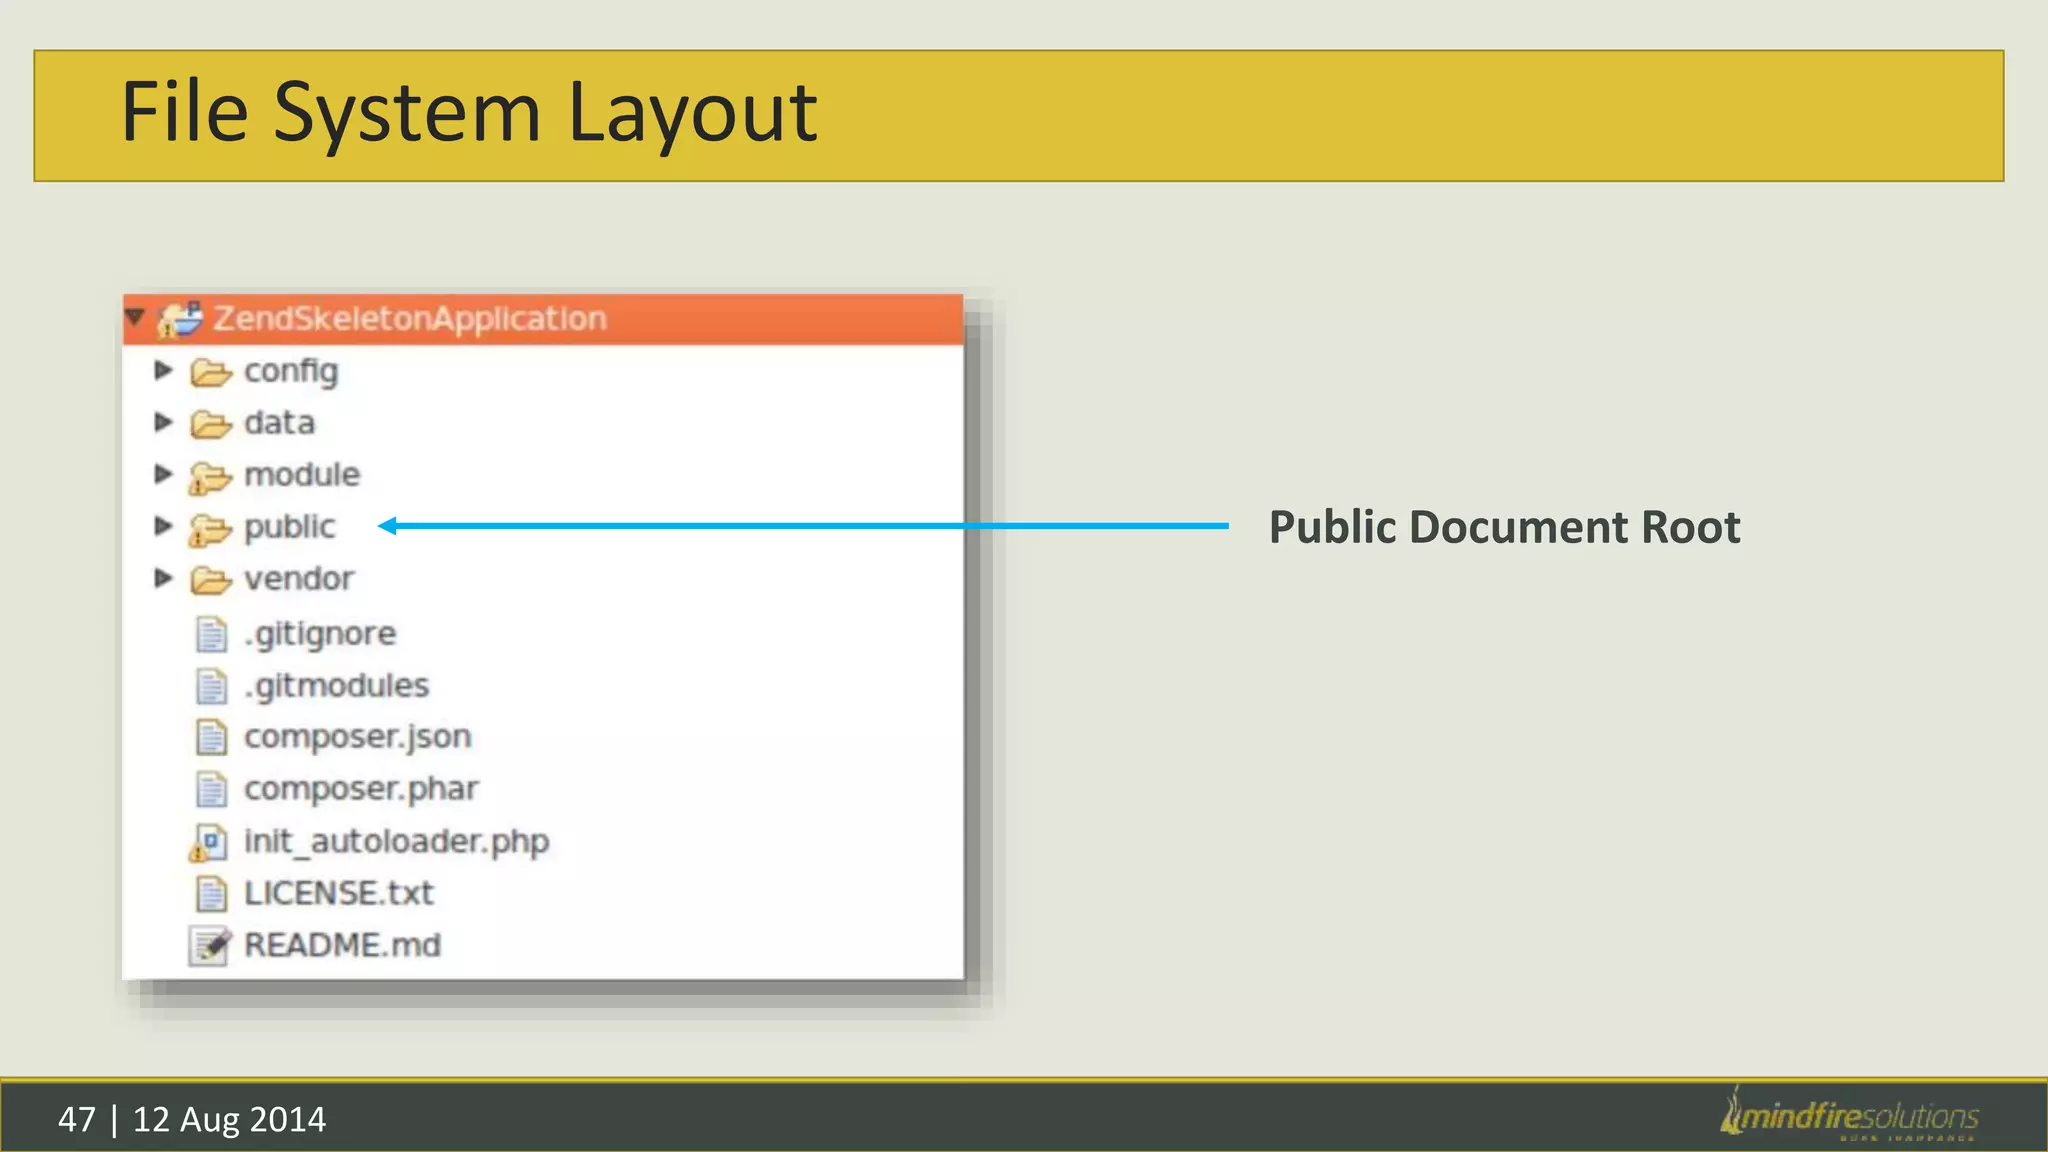Click the ZendSkeletonApplication project icon

click(x=180, y=319)
